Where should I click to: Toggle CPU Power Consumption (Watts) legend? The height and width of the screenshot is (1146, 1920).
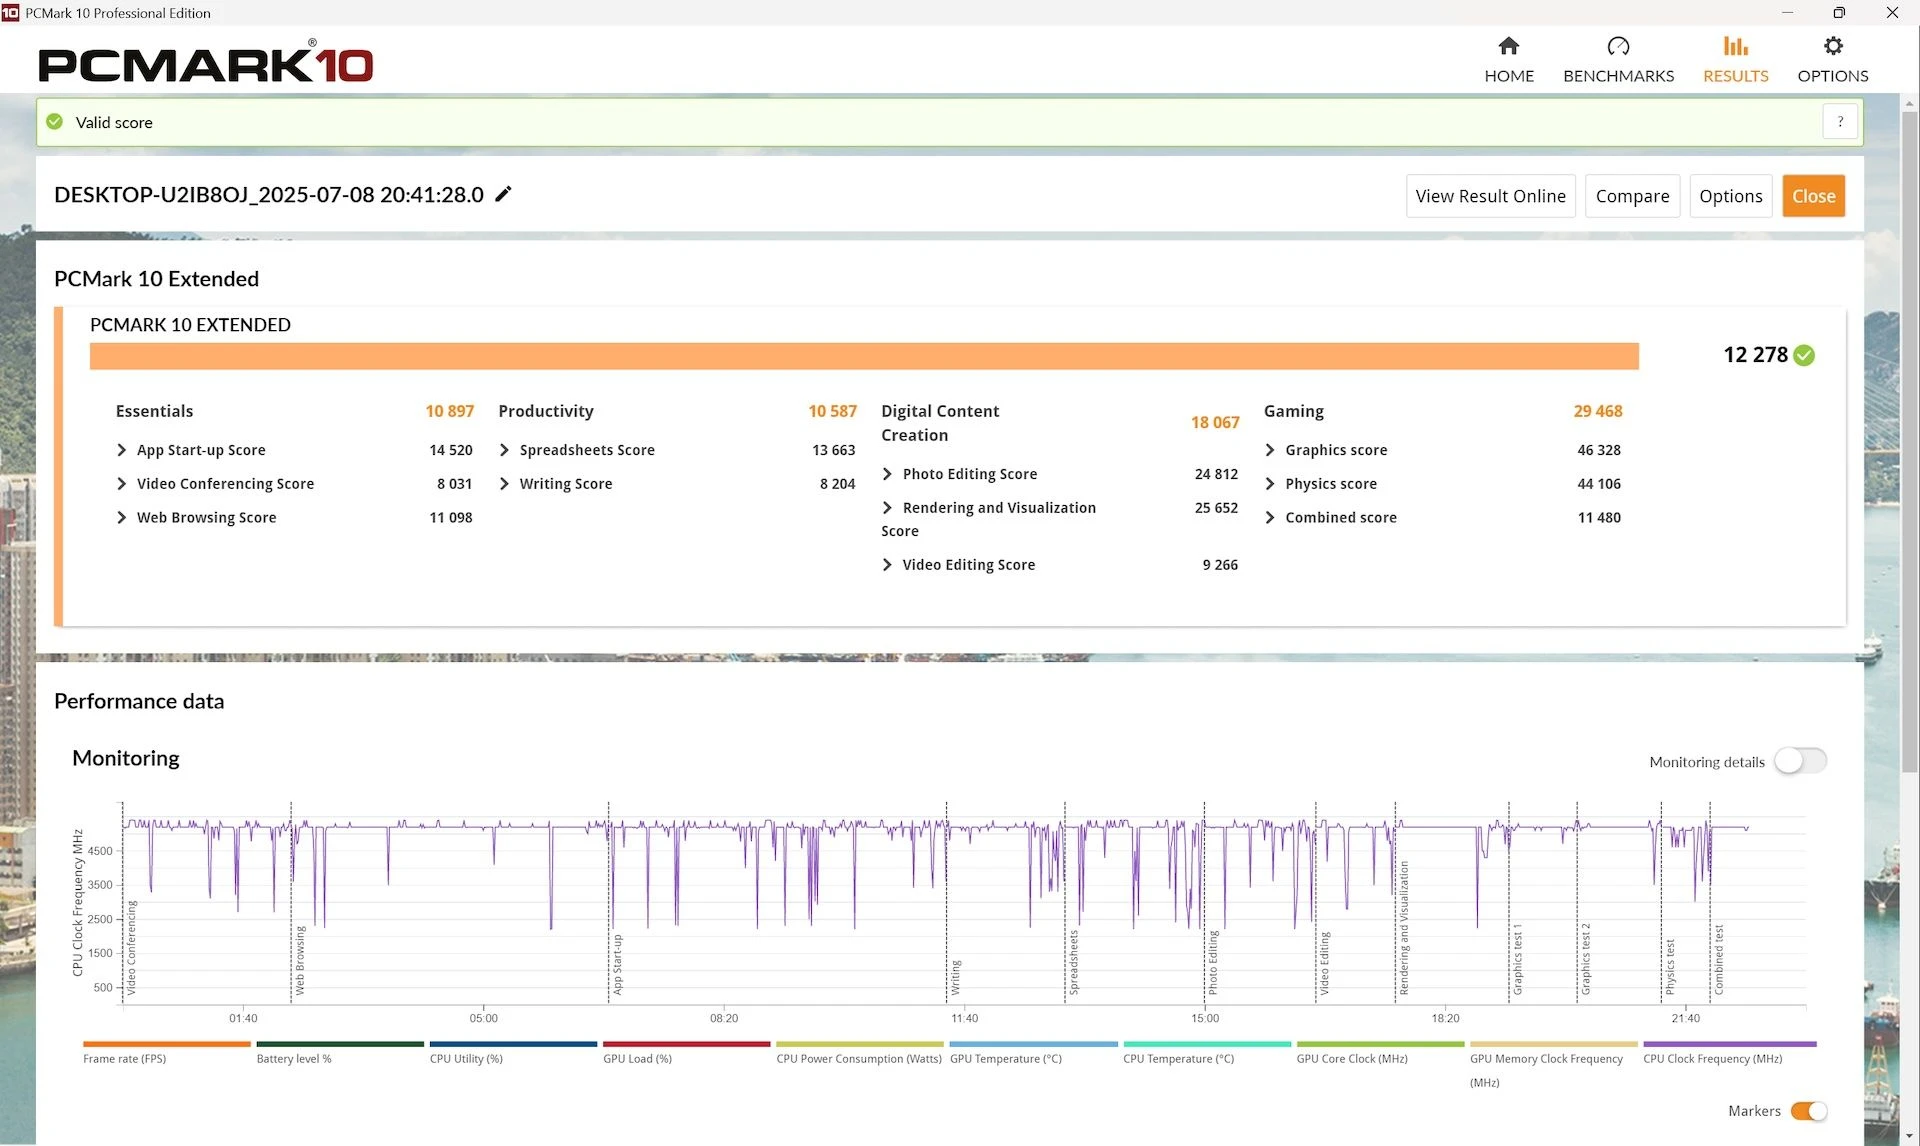click(859, 1052)
